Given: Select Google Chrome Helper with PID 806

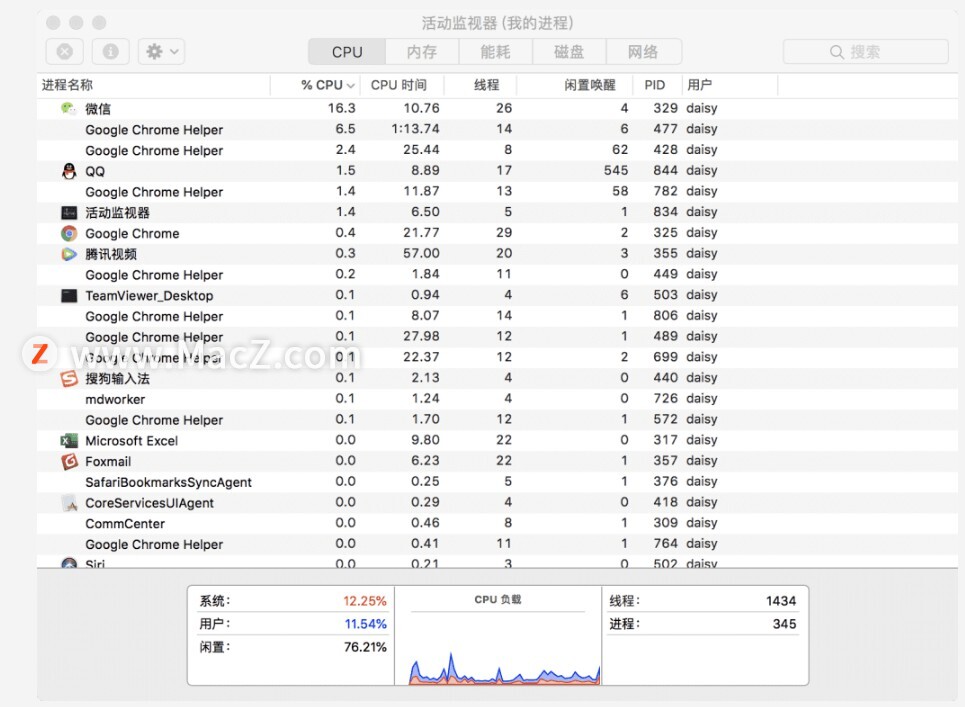Looking at the screenshot, I should 497,316.
